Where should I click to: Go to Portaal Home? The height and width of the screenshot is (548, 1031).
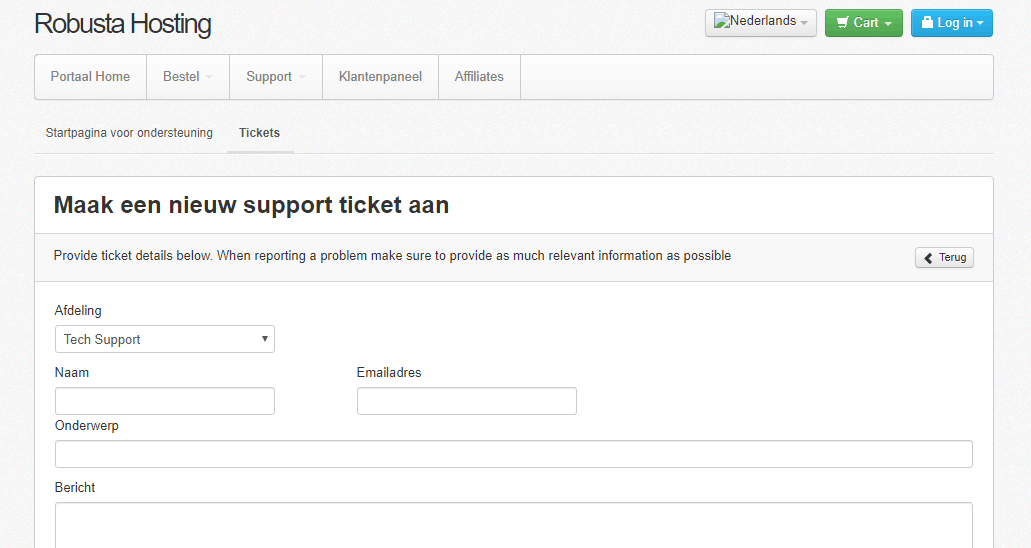coord(90,77)
